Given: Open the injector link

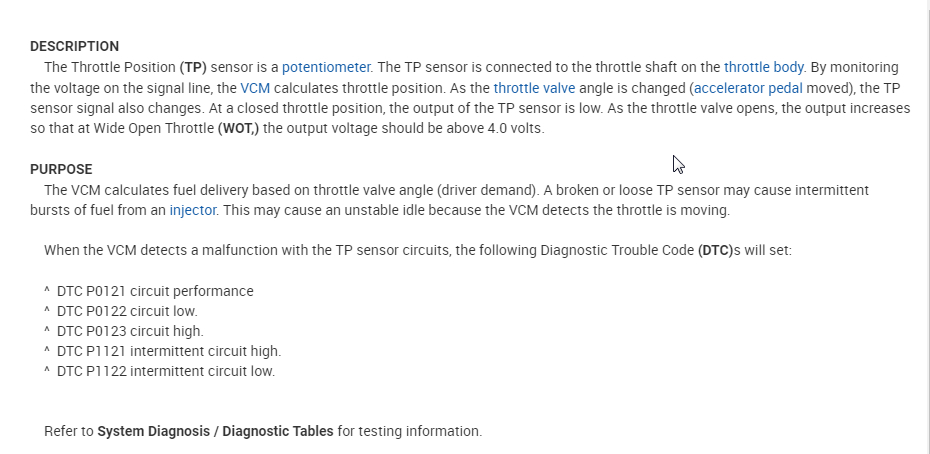Looking at the screenshot, I should point(193,210).
